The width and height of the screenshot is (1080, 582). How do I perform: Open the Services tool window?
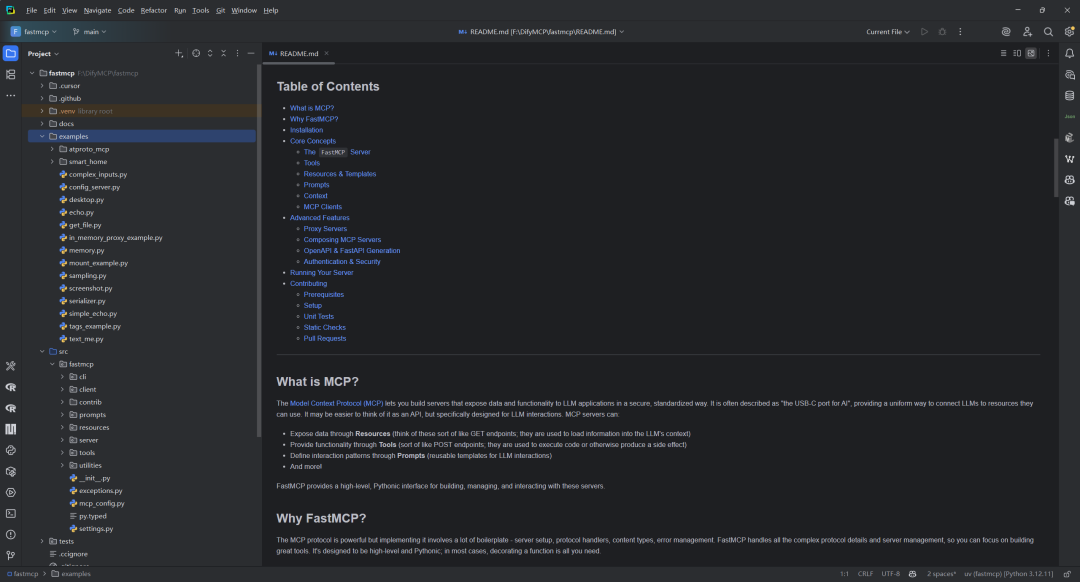(x=10, y=492)
